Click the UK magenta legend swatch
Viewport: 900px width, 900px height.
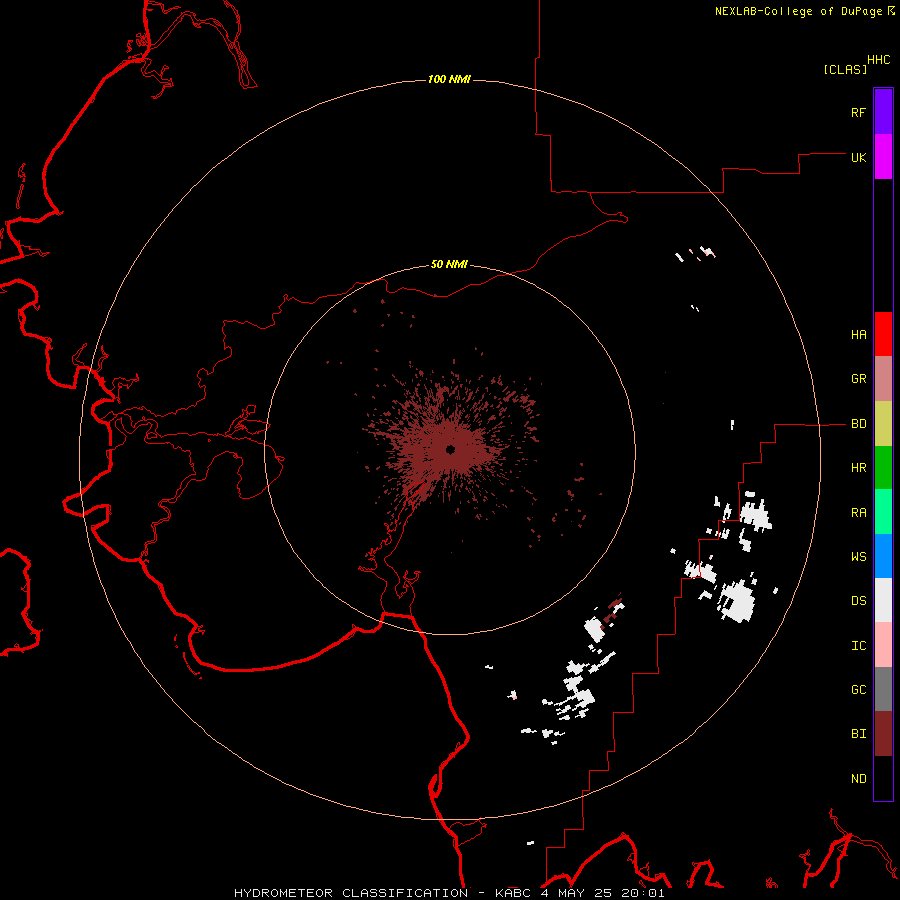(883, 157)
